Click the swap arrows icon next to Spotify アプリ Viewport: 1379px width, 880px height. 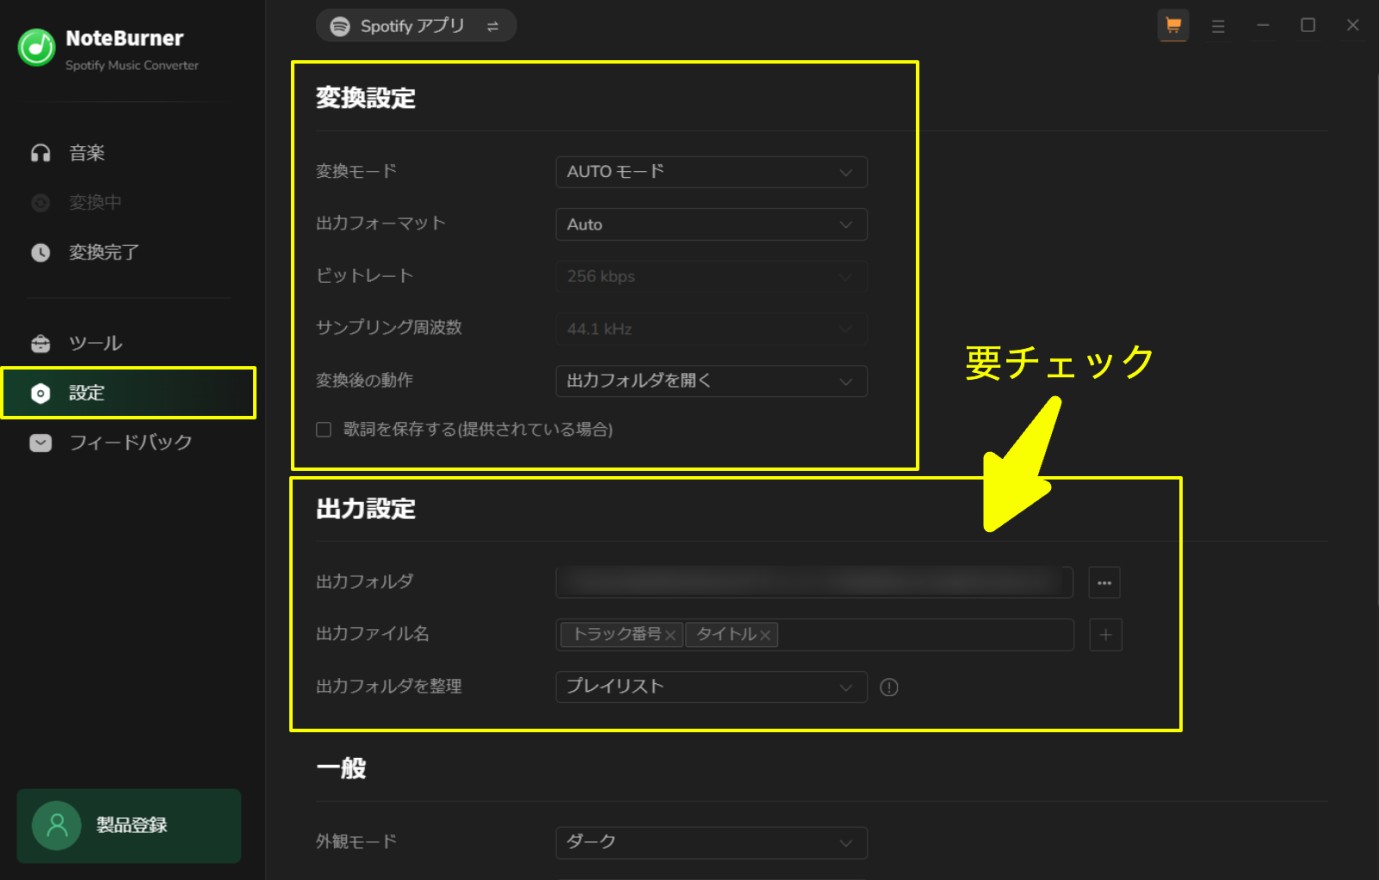[x=492, y=27]
